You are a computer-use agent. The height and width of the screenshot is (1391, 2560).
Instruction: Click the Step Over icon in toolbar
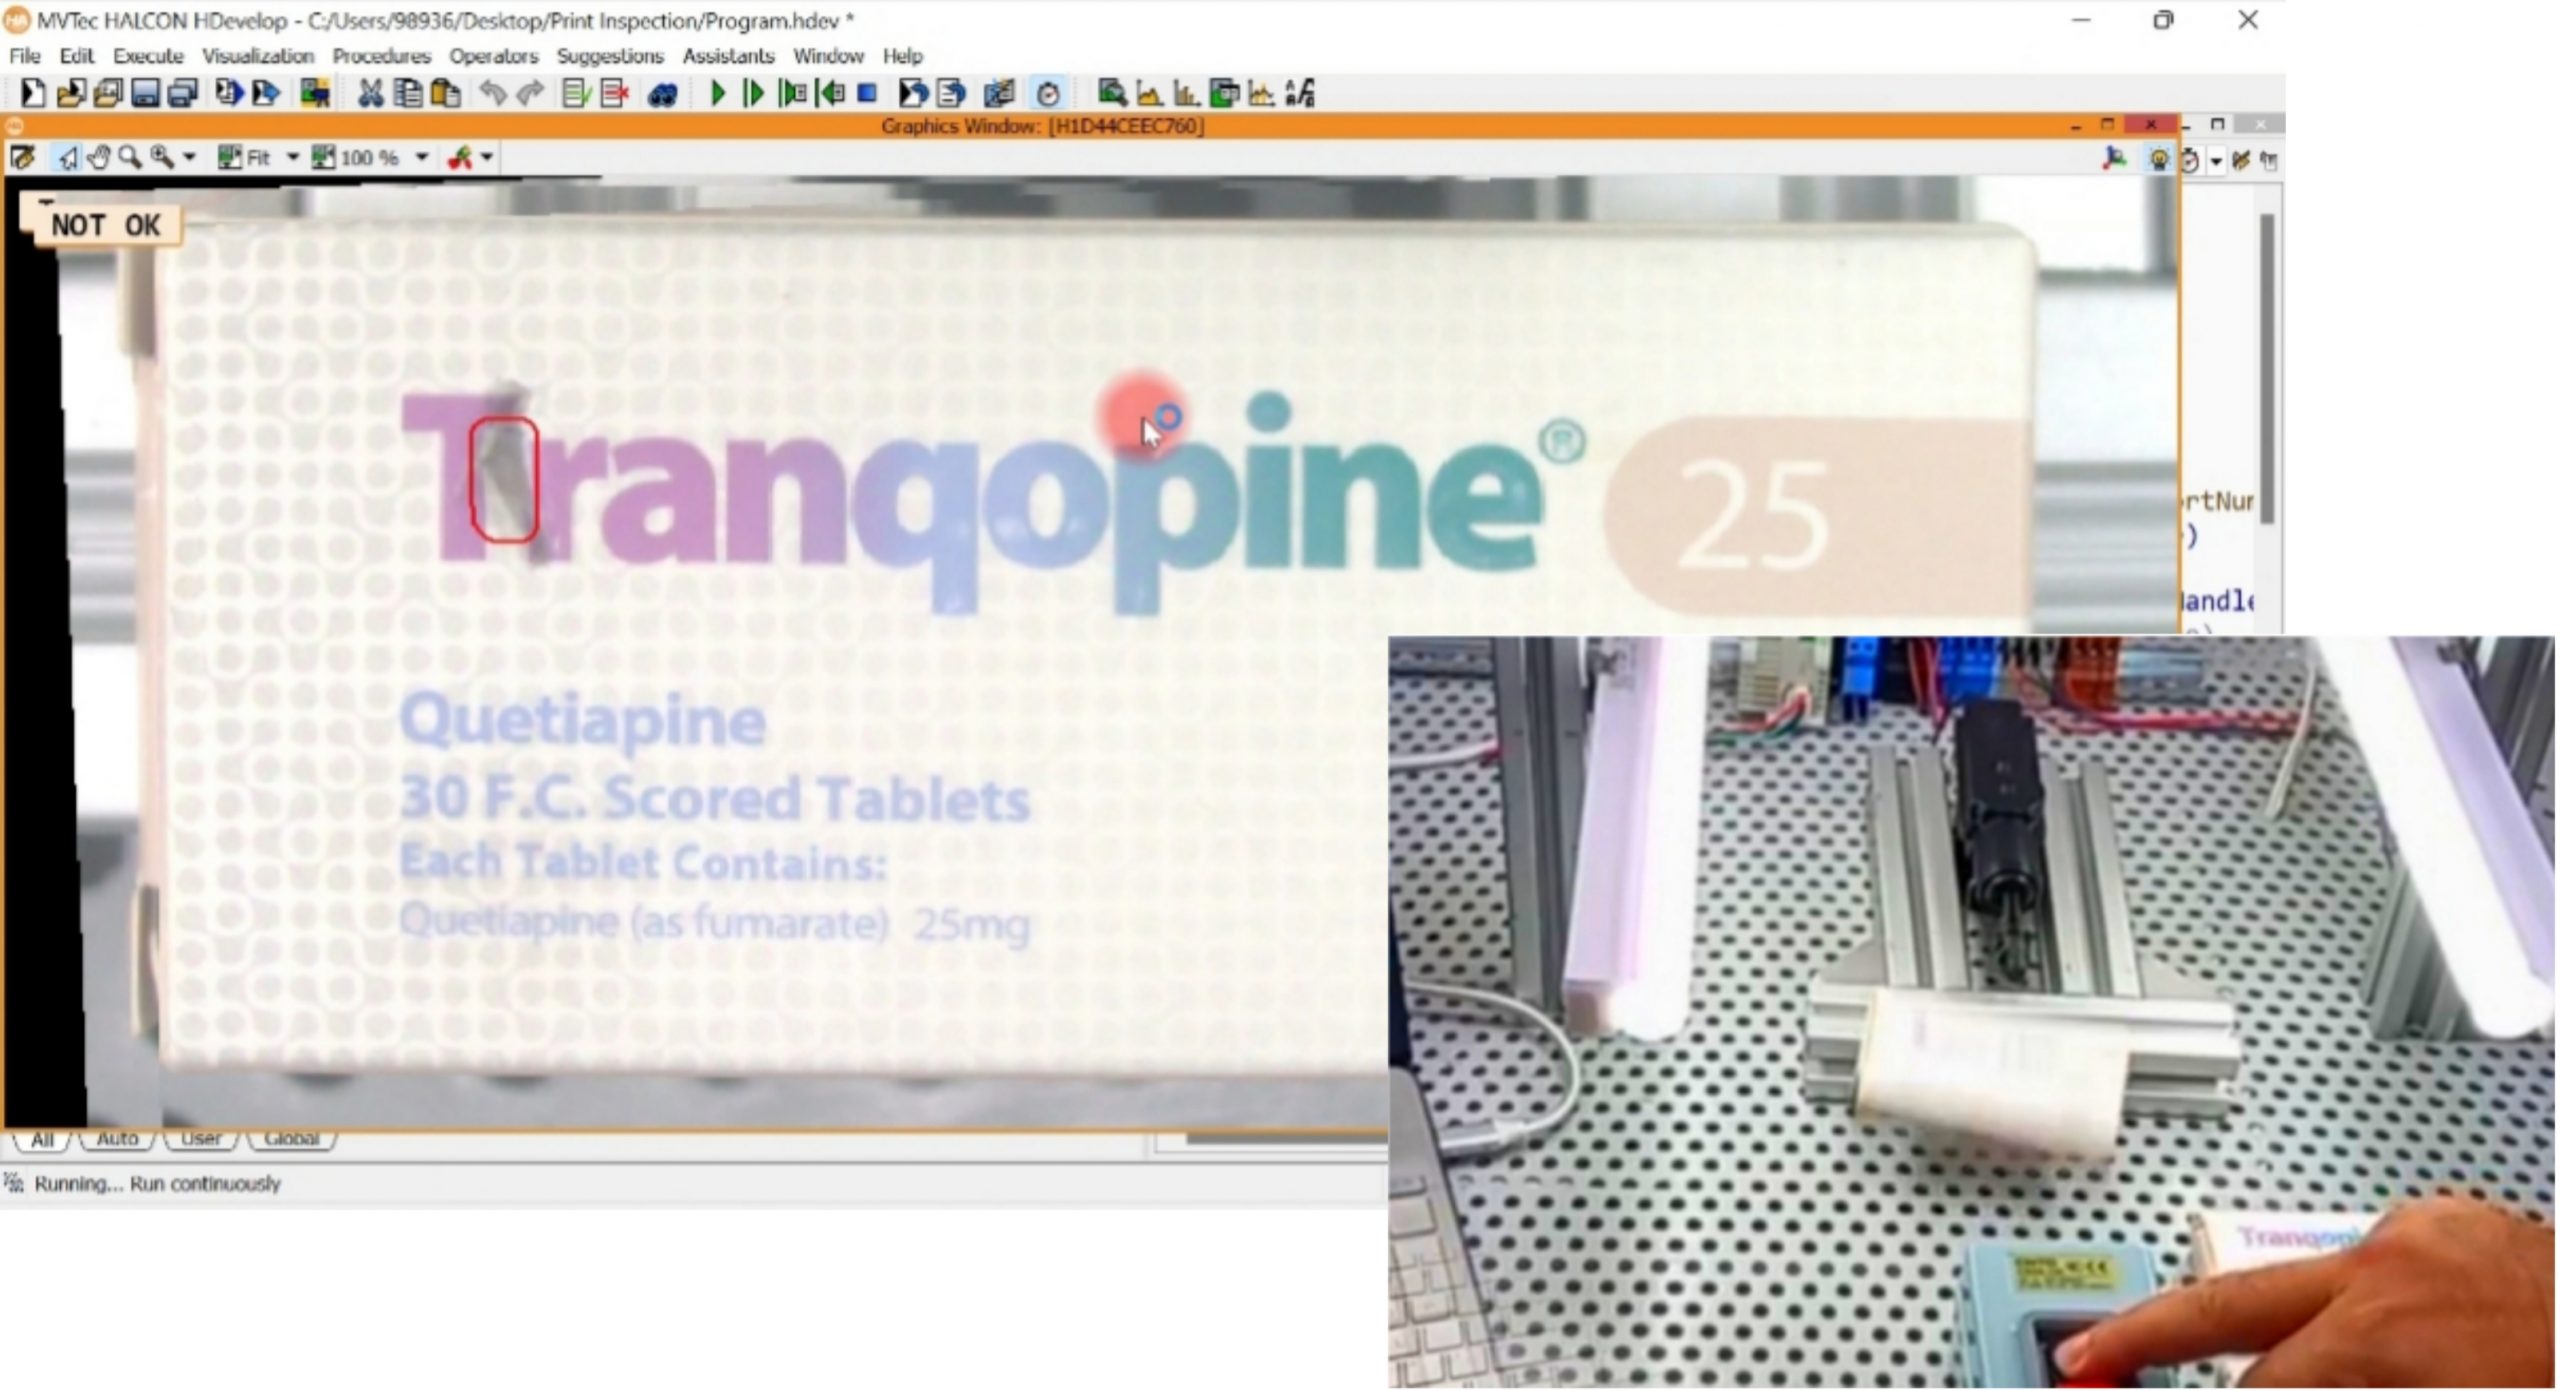click(754, 94)
